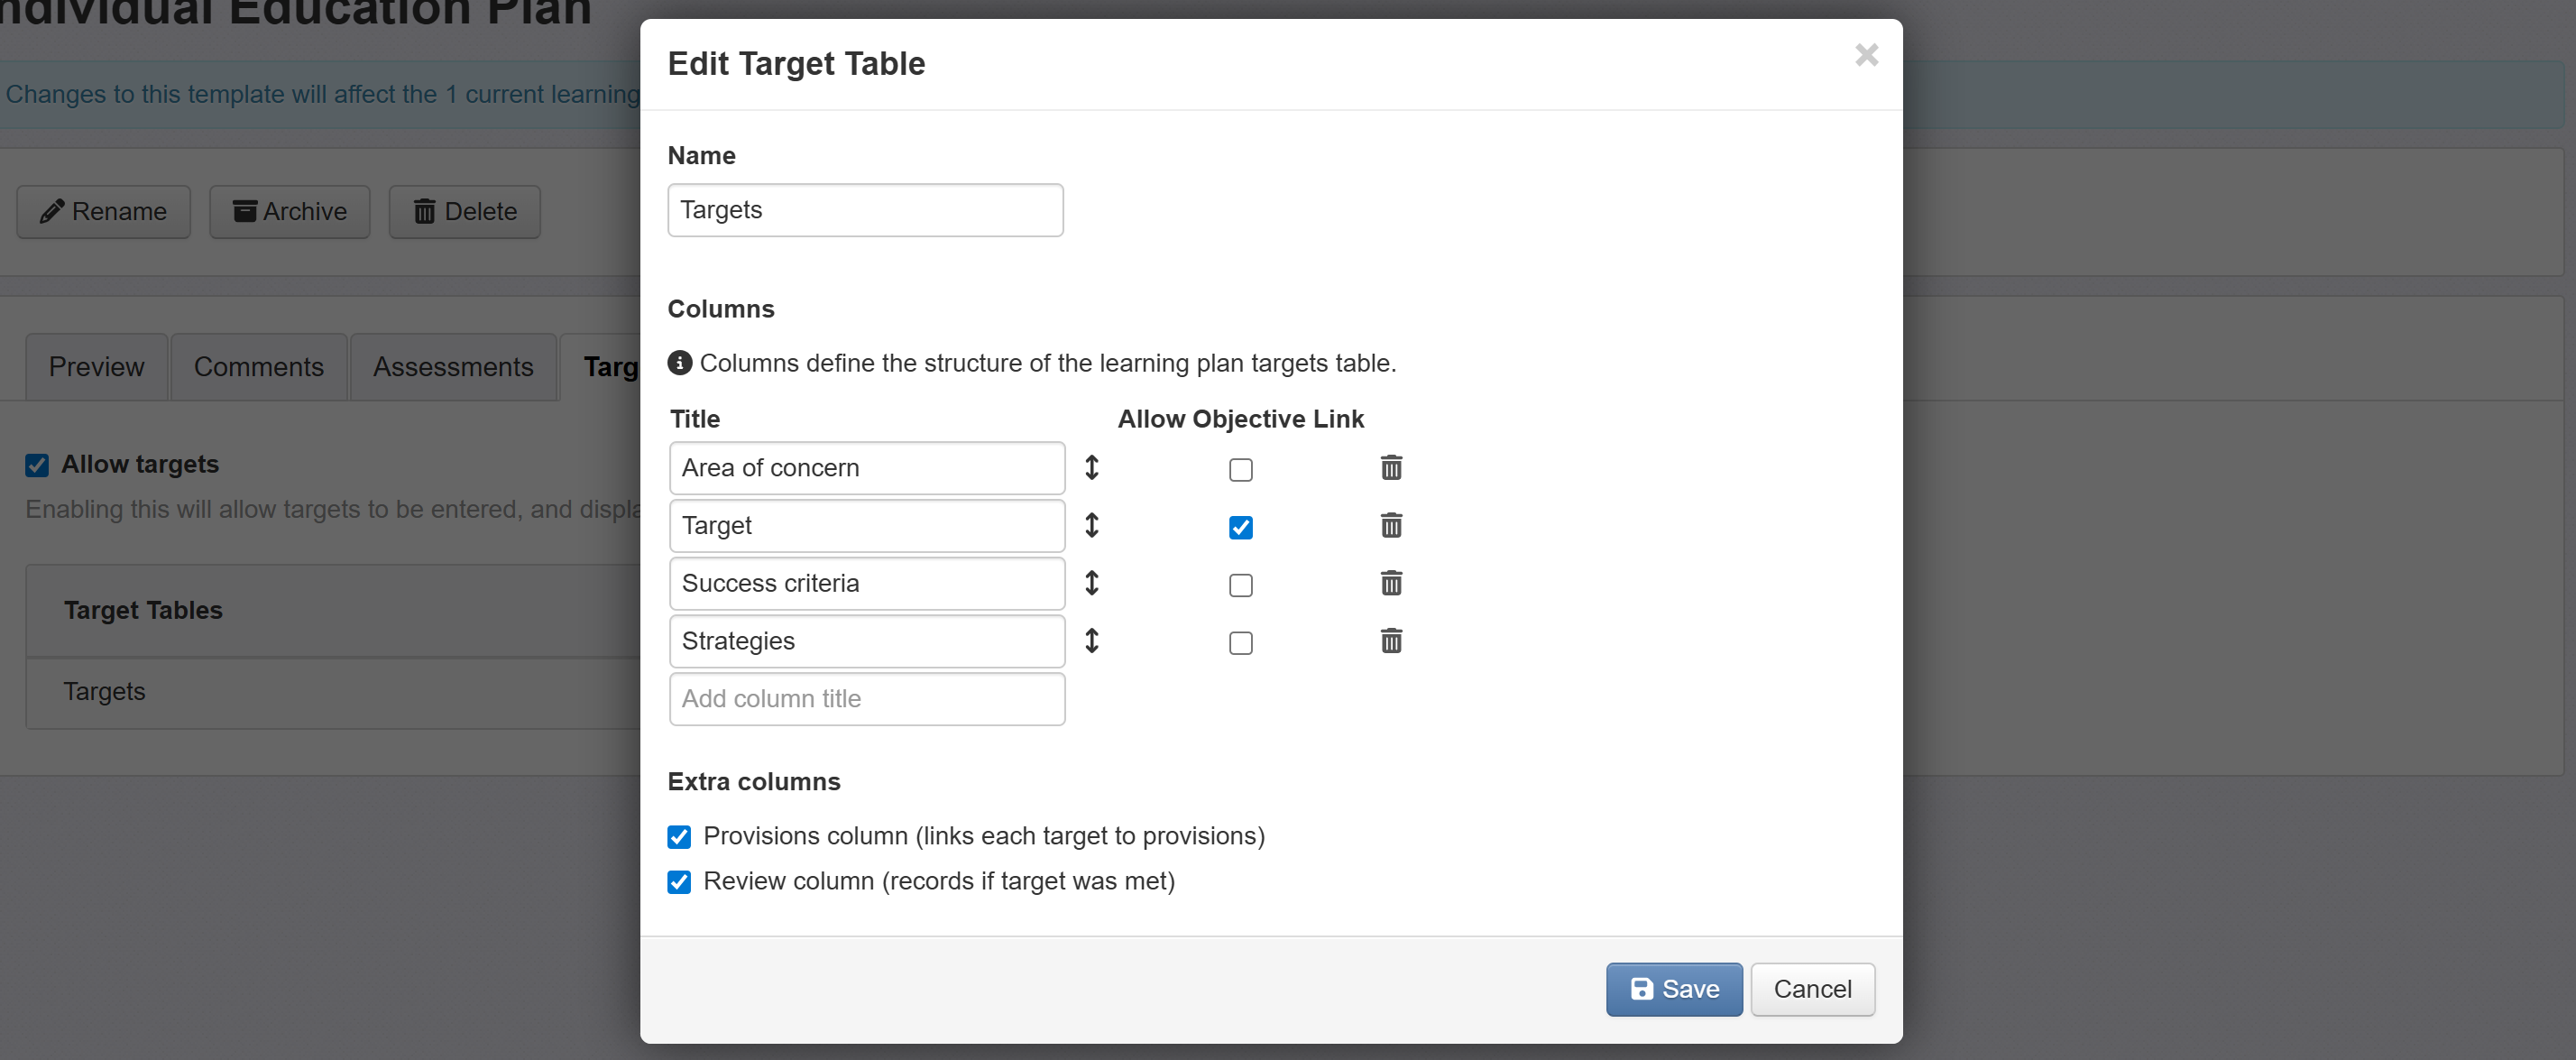
Task: Delete the Area of concern column
Action: point(1391,468)
